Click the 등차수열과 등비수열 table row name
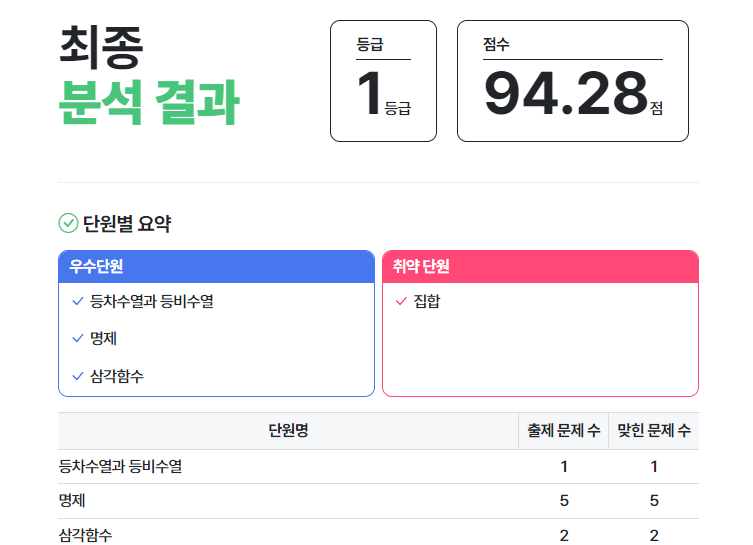Screen dimensions: 753x545 tap(121, 466)
